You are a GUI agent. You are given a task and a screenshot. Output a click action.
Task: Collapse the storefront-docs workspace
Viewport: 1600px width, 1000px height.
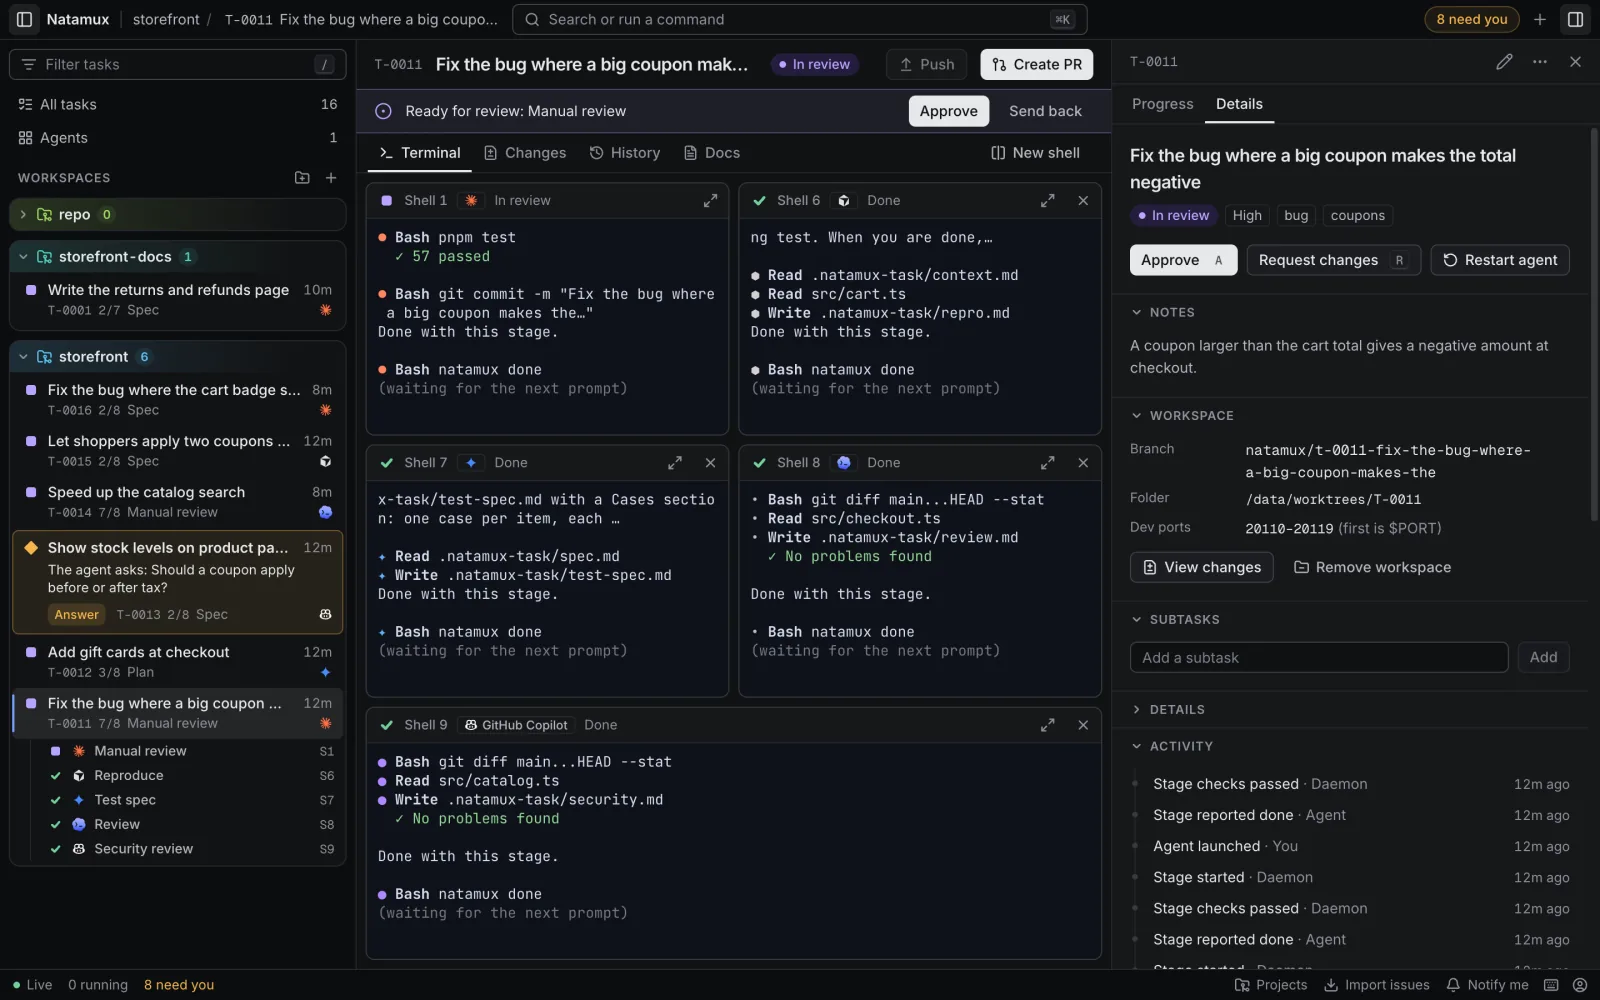point(23,257)
